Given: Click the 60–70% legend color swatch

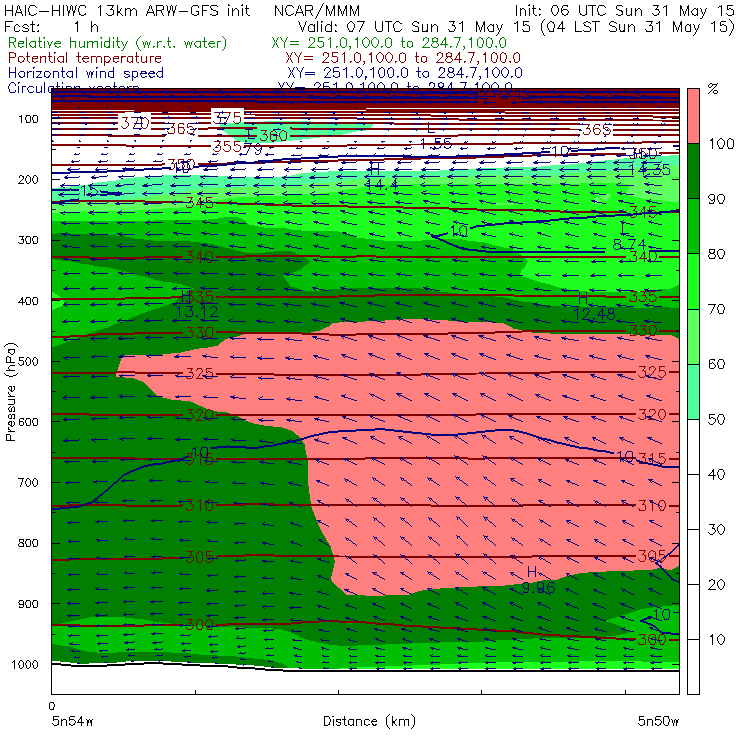Looking at the screenshot, I should click(693, 336).
